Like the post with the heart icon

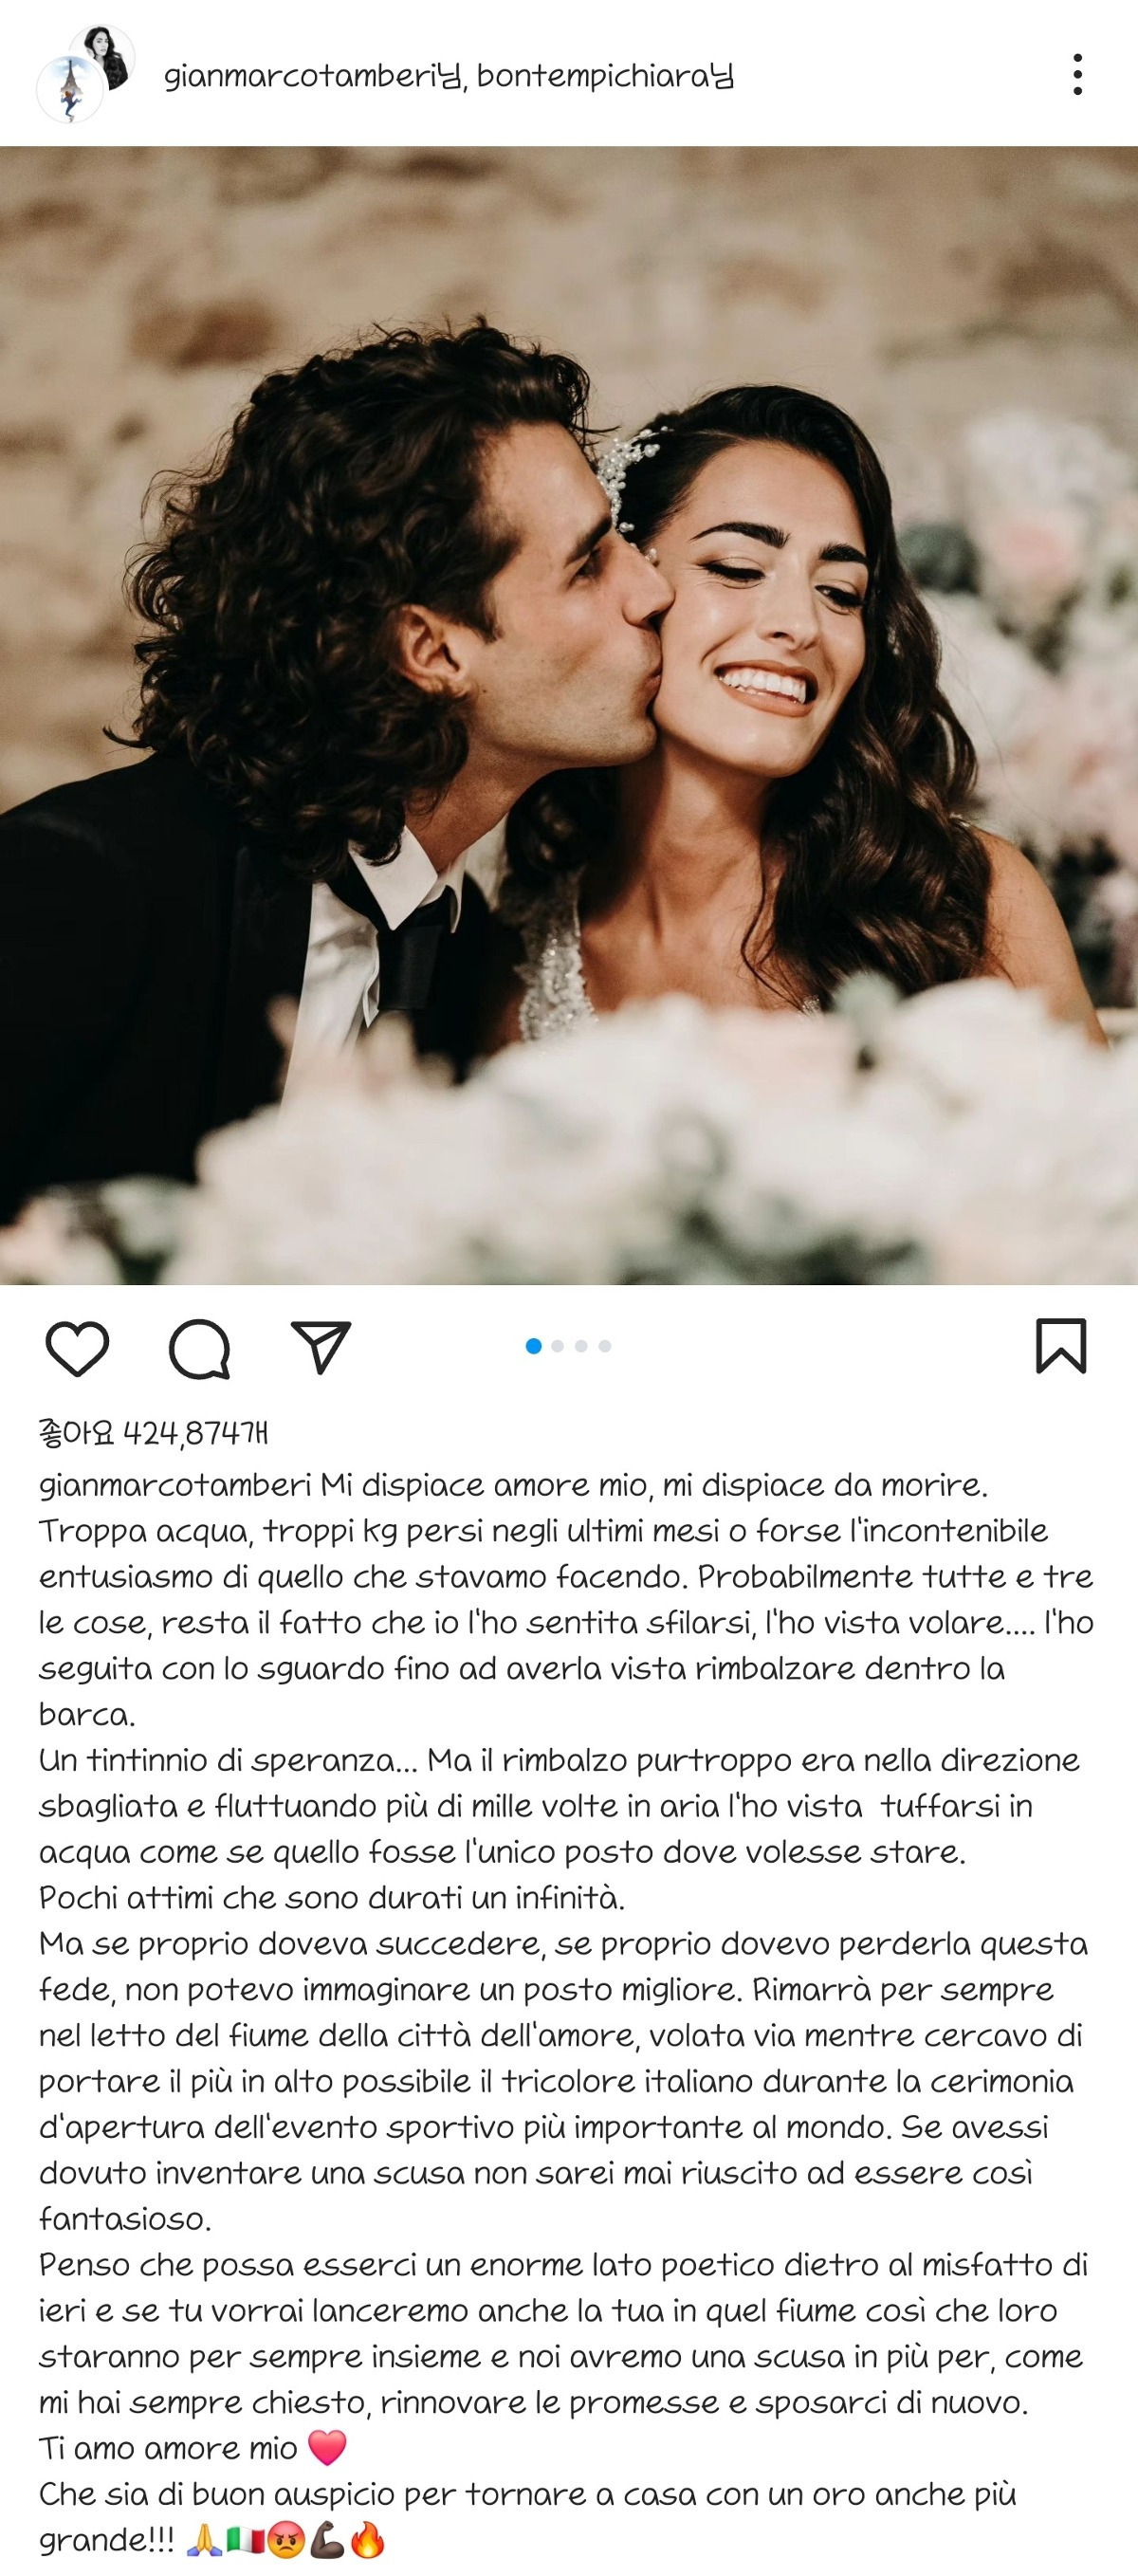(x=77, y=1349)
